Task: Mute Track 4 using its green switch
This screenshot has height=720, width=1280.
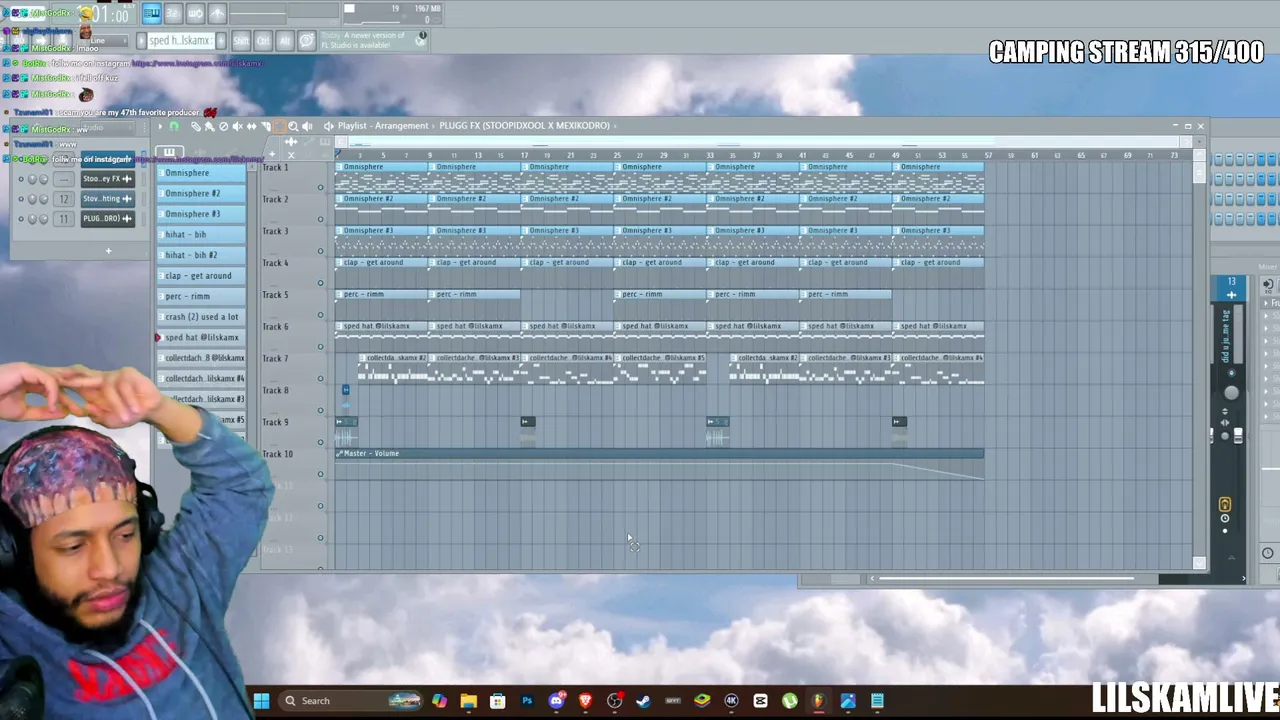Action: [x=321, y=283]
